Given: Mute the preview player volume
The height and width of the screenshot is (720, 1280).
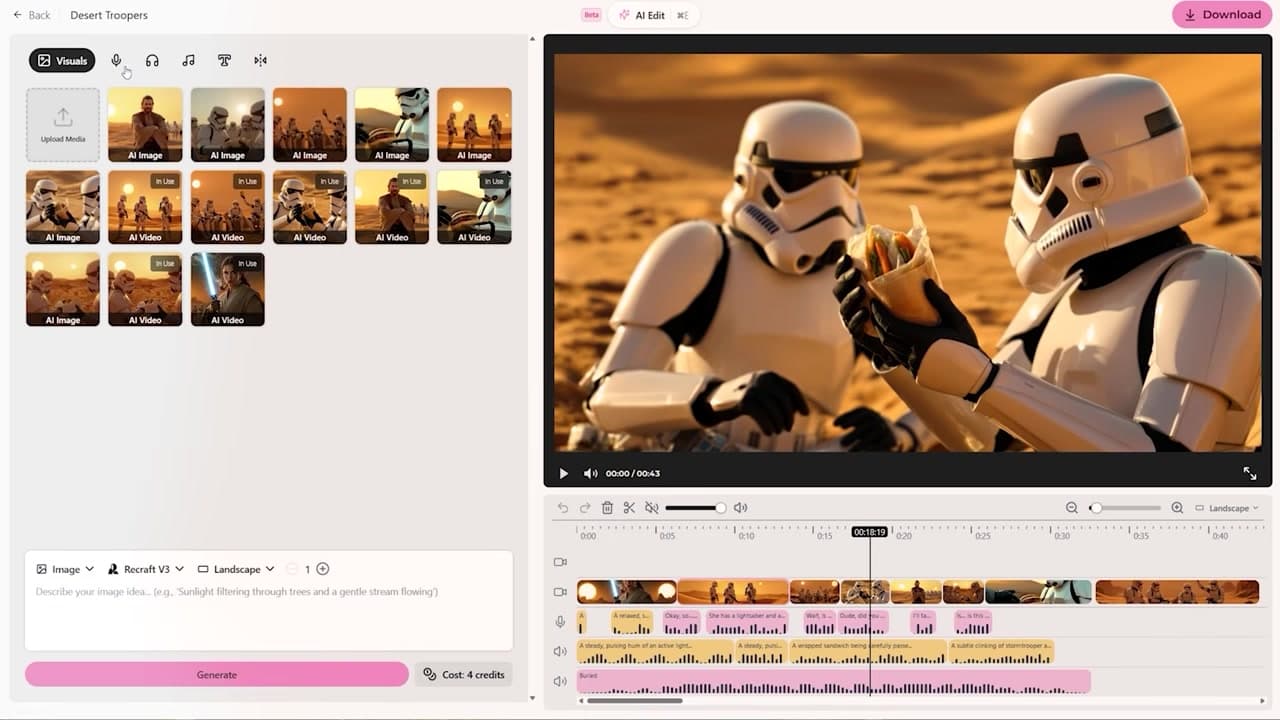Looking at the screenshot, I should pyautogui.click(x=590, y=473).
